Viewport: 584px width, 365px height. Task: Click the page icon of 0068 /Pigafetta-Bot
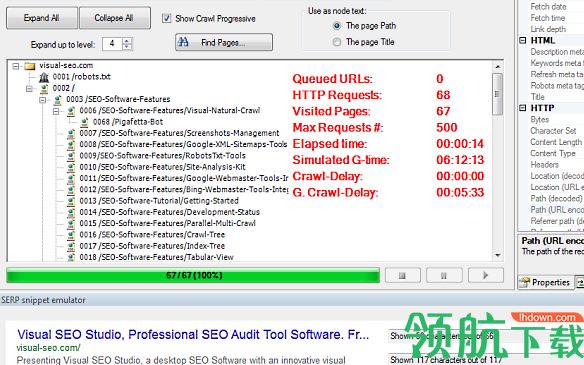tap(85, 122)
